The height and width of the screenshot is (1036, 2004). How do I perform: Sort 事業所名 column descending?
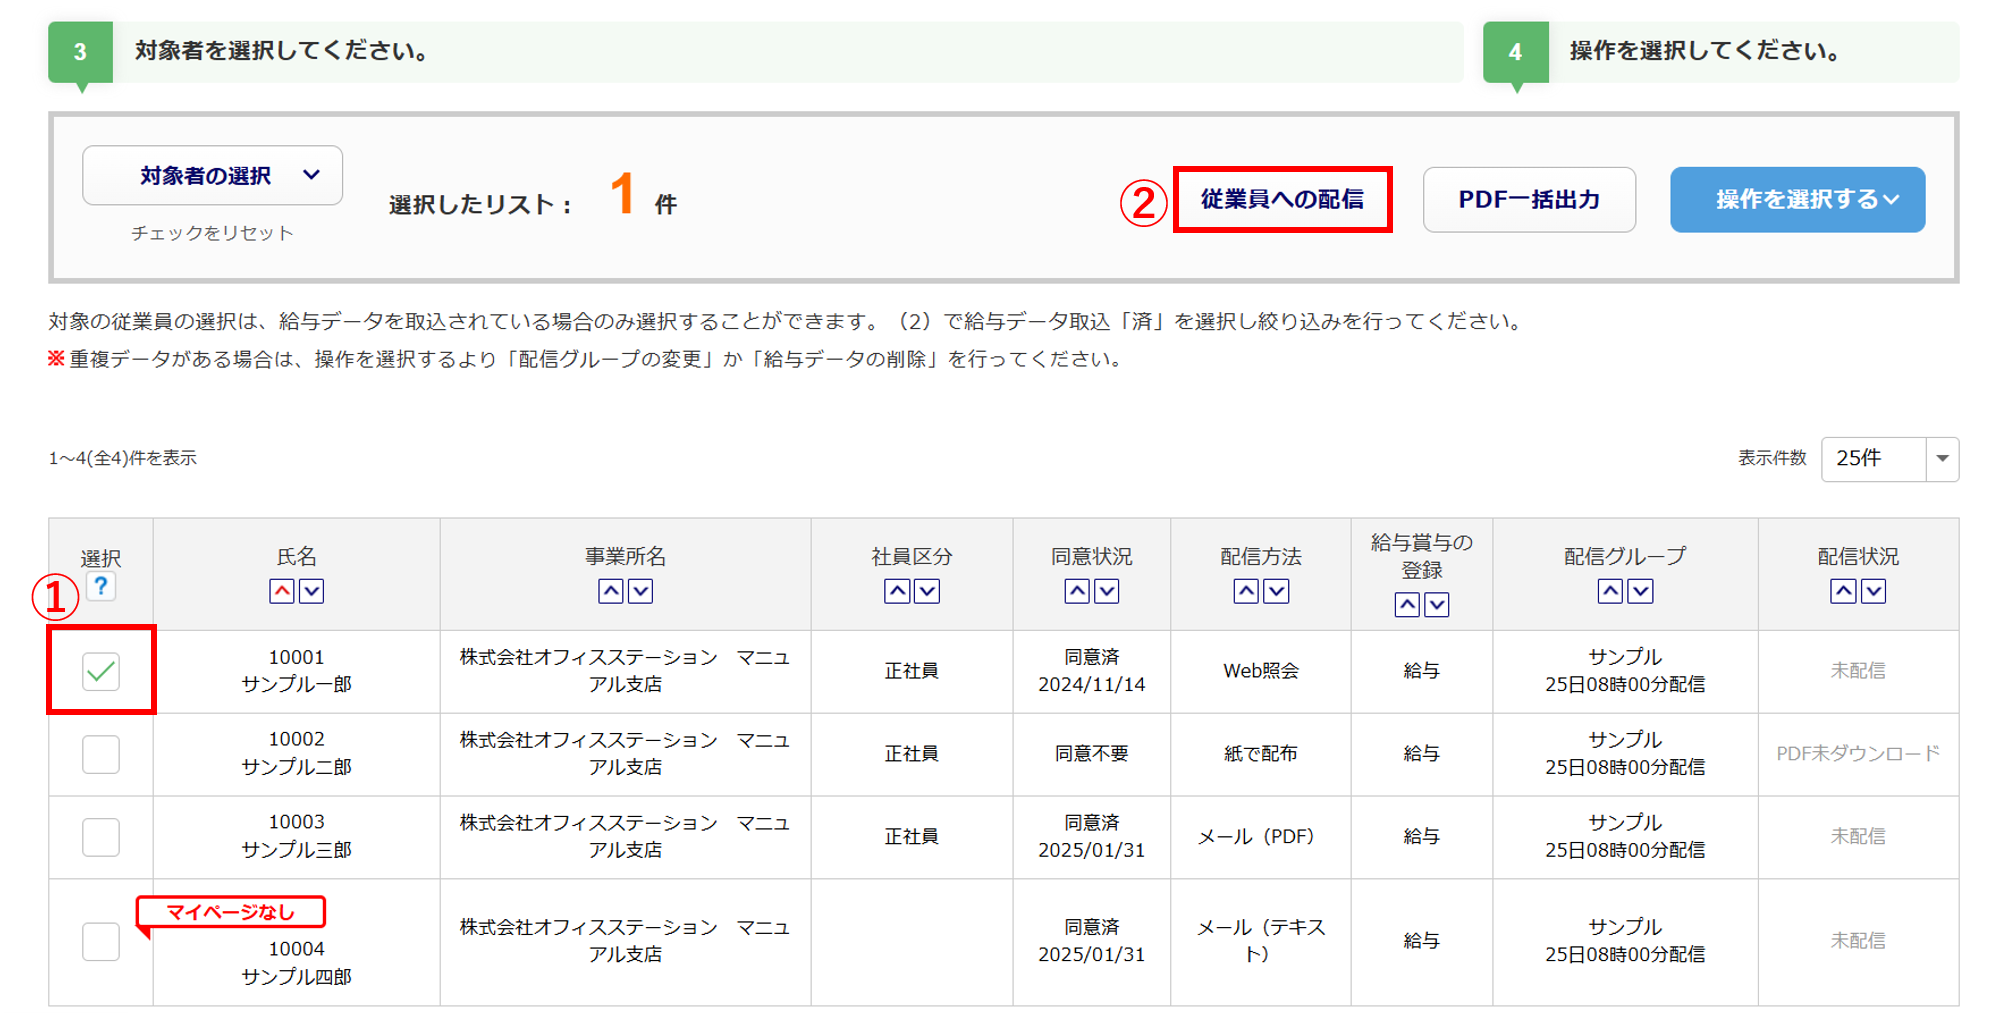(x=641, y=591)
